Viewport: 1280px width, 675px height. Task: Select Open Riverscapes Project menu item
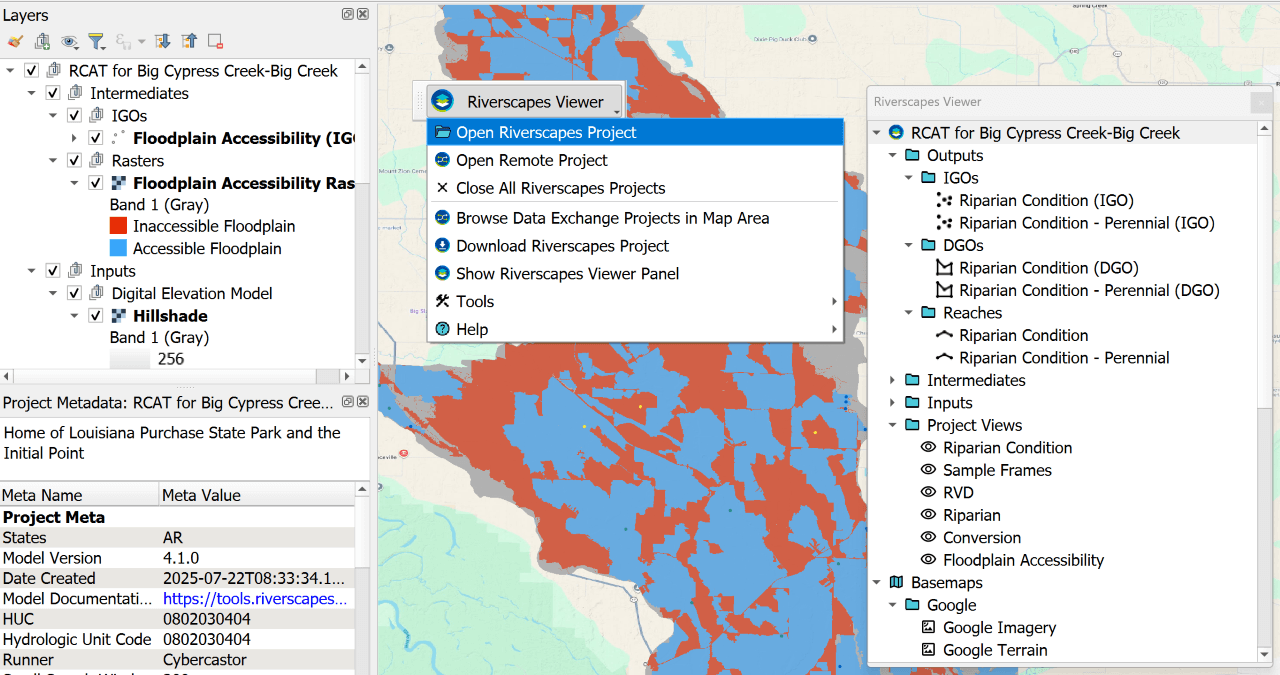click(x=546, y=132)
